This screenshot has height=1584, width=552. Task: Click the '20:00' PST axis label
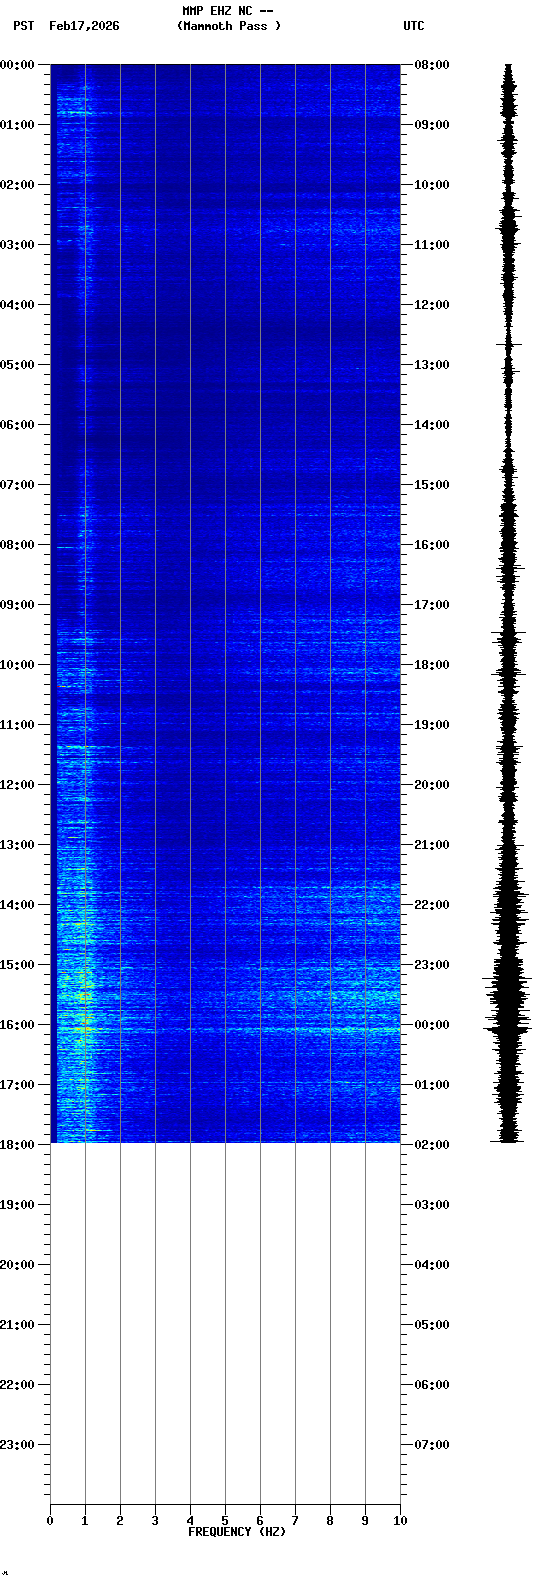[18, 1265]
